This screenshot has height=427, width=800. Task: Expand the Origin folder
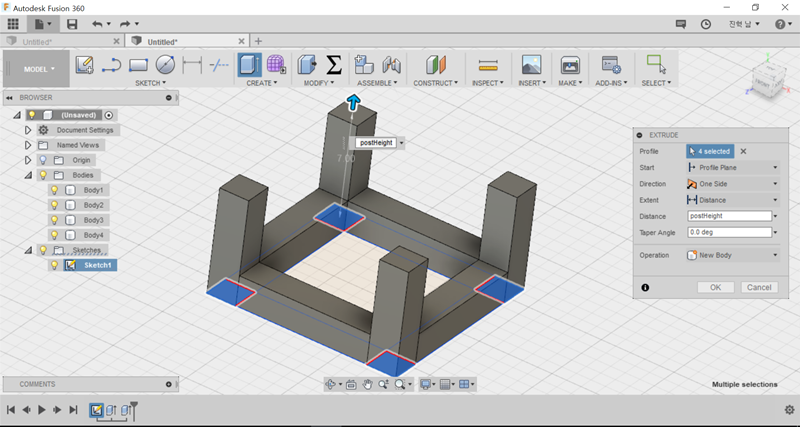coord(28,160)
